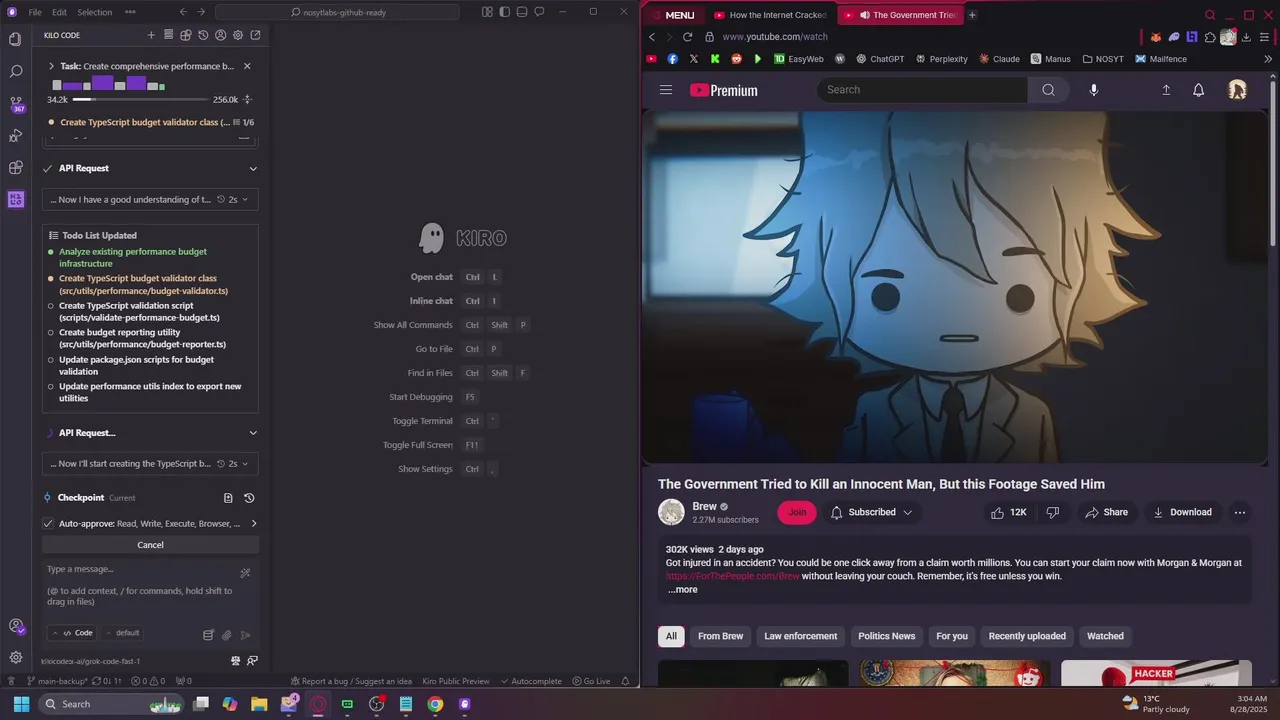Toggle Kiro bottom panel layout icon

point(522,12)
